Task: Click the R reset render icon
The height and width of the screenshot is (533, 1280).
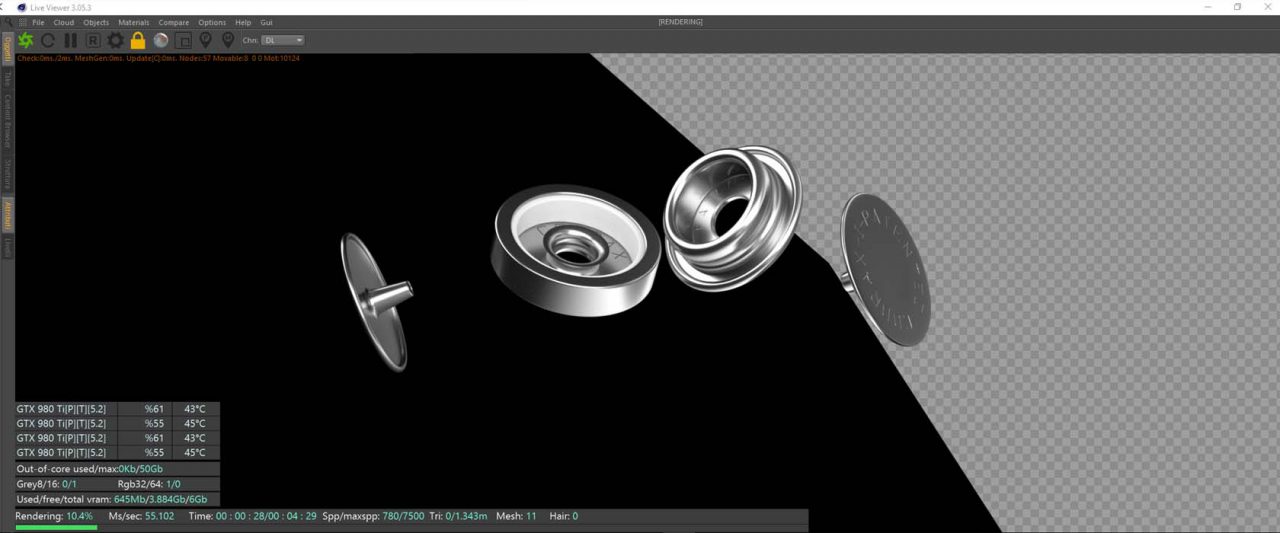Action: coord(93,41)
